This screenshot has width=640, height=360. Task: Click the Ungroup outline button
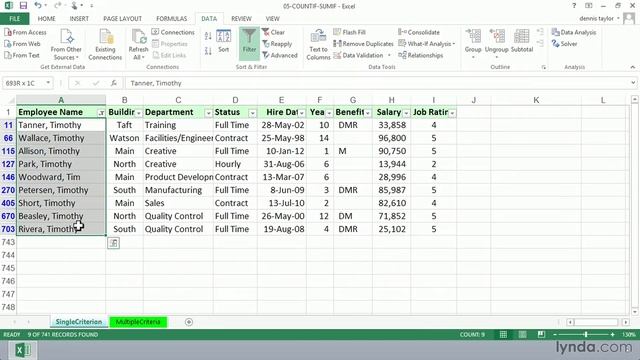tap(497, 44)
